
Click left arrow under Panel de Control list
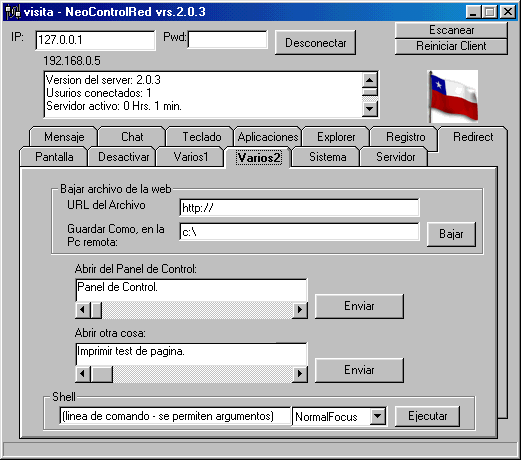point(82,310)
